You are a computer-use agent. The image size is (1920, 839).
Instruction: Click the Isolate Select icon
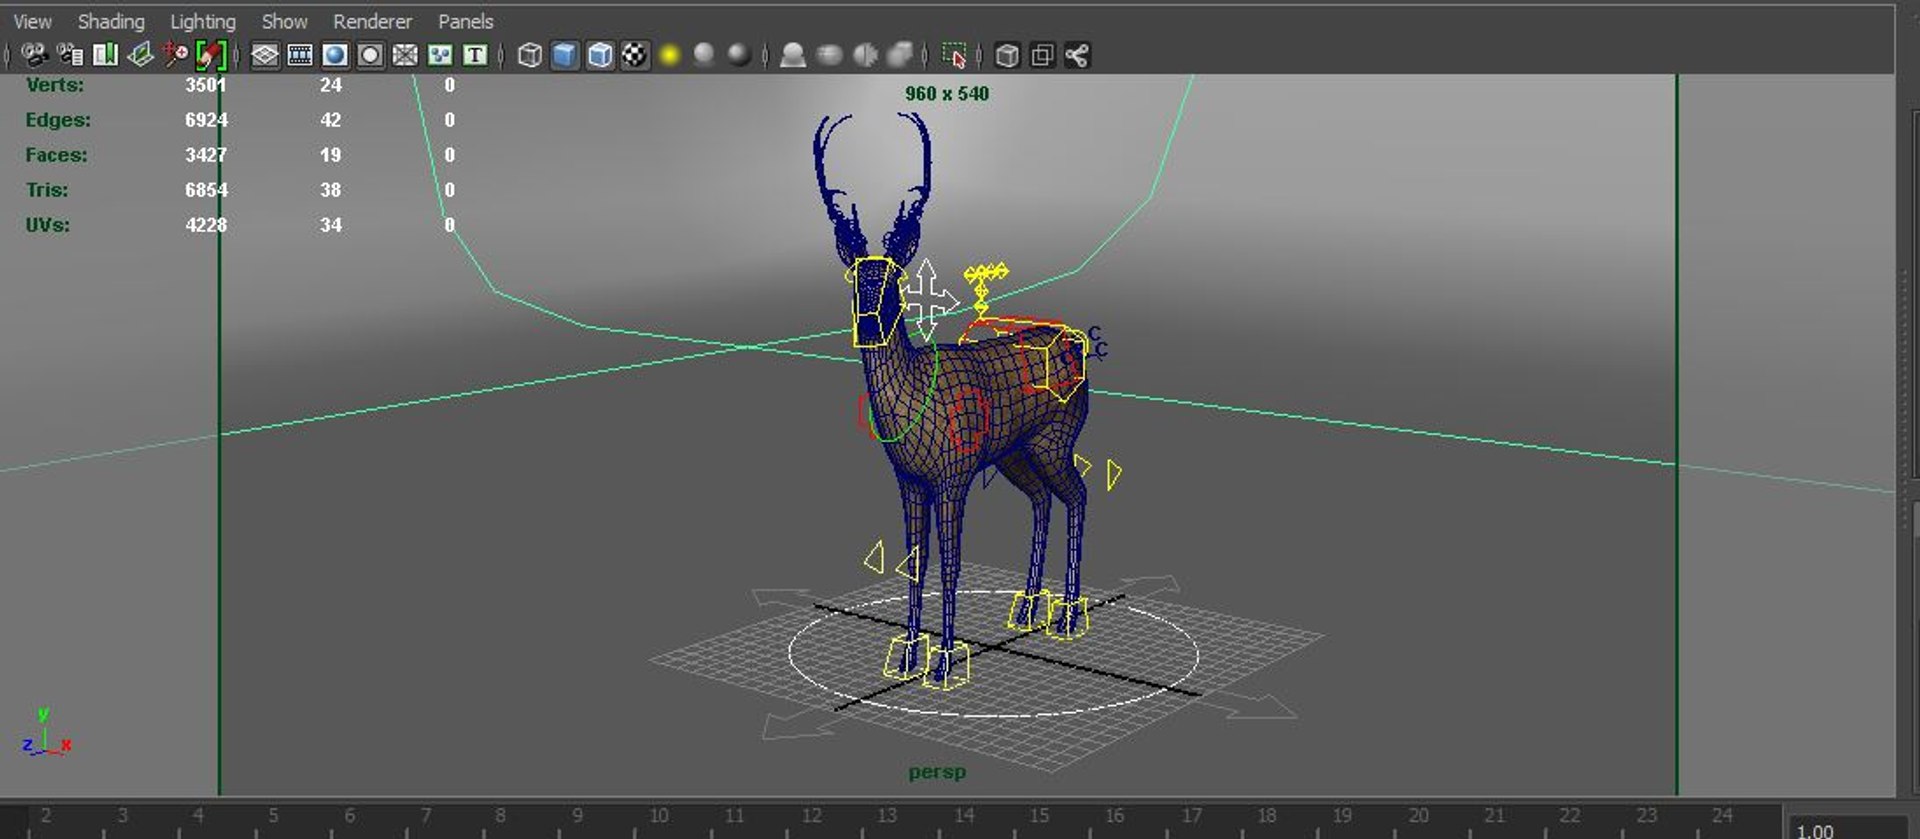pos(955,55)
